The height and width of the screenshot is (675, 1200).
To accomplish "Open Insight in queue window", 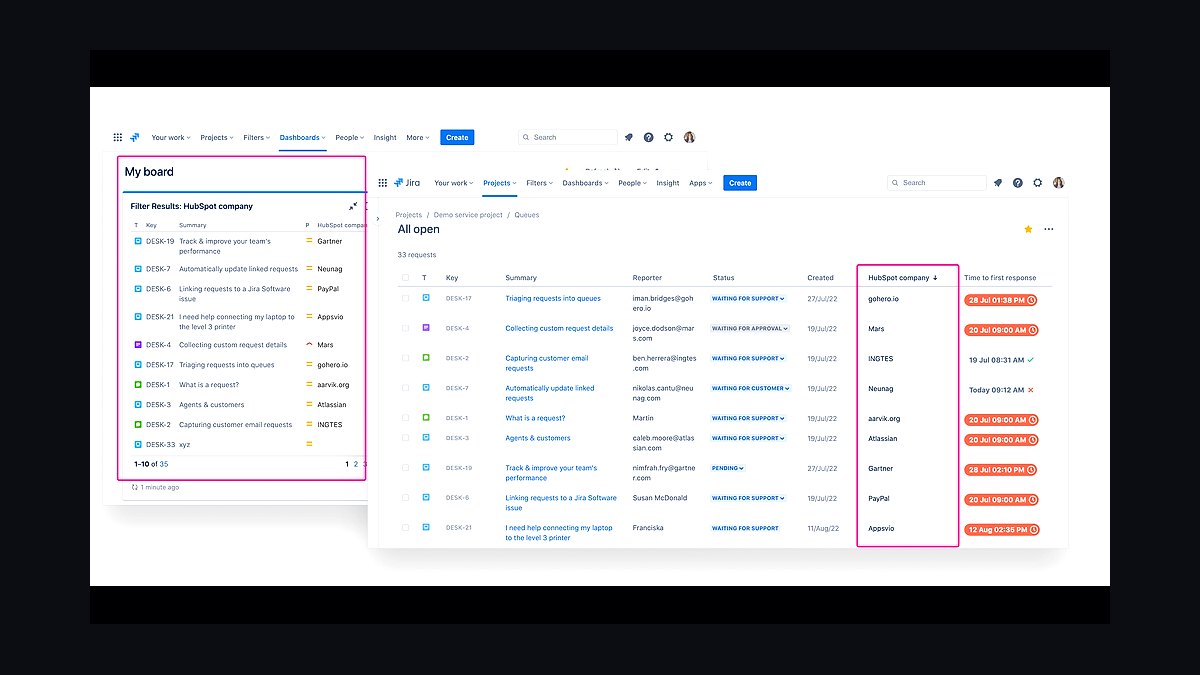I will pyautogui.click(x=668, y=183).
